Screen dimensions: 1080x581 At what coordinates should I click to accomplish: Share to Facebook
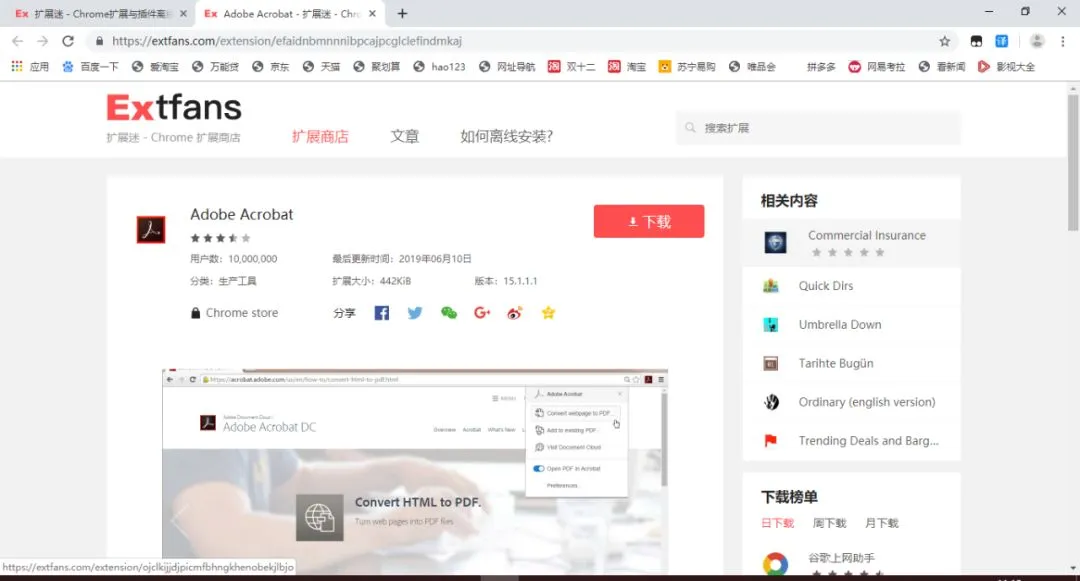pyautogui.click(x=382, y=313)
